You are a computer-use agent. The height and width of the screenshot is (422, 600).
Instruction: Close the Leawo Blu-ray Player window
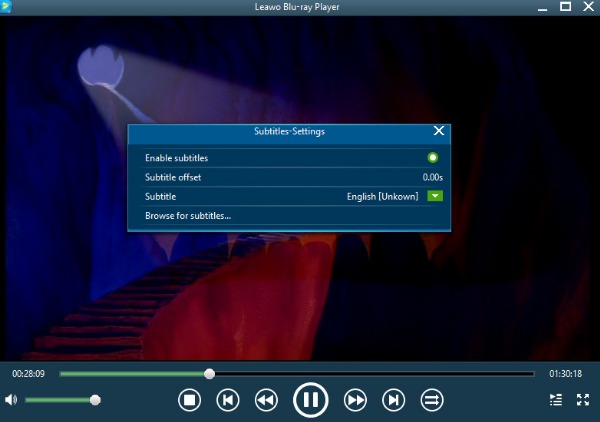click(589, 7)
